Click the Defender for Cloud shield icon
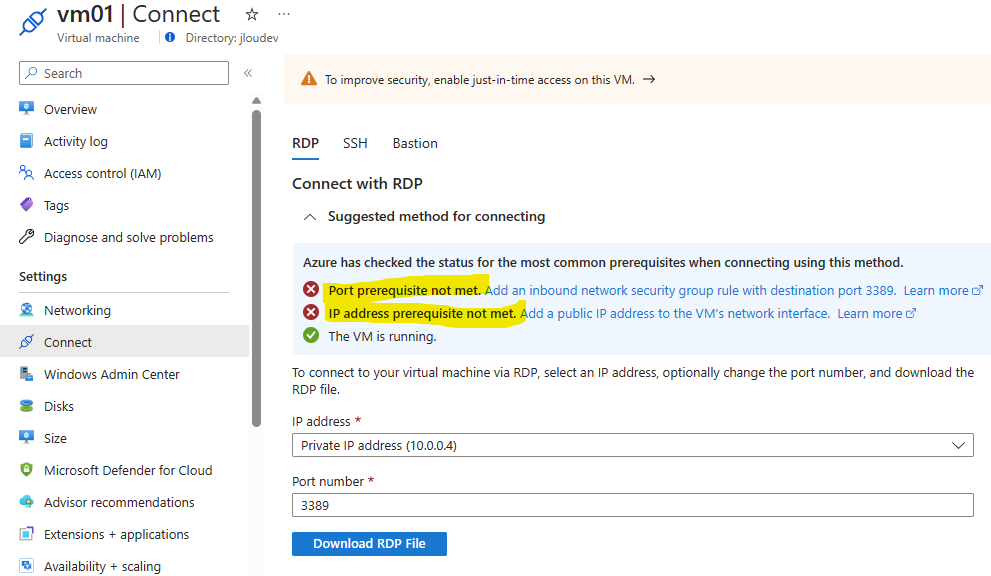 point(27,470)
